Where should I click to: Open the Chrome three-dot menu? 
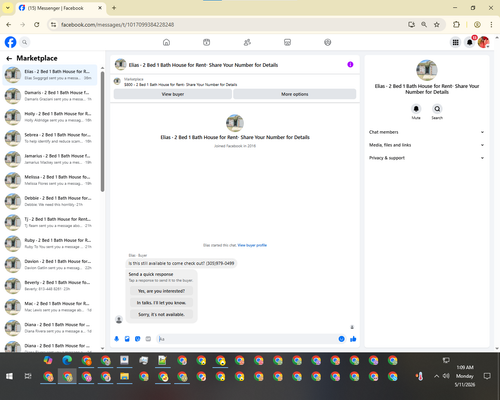pyautogui.click(x=491, y=25)
